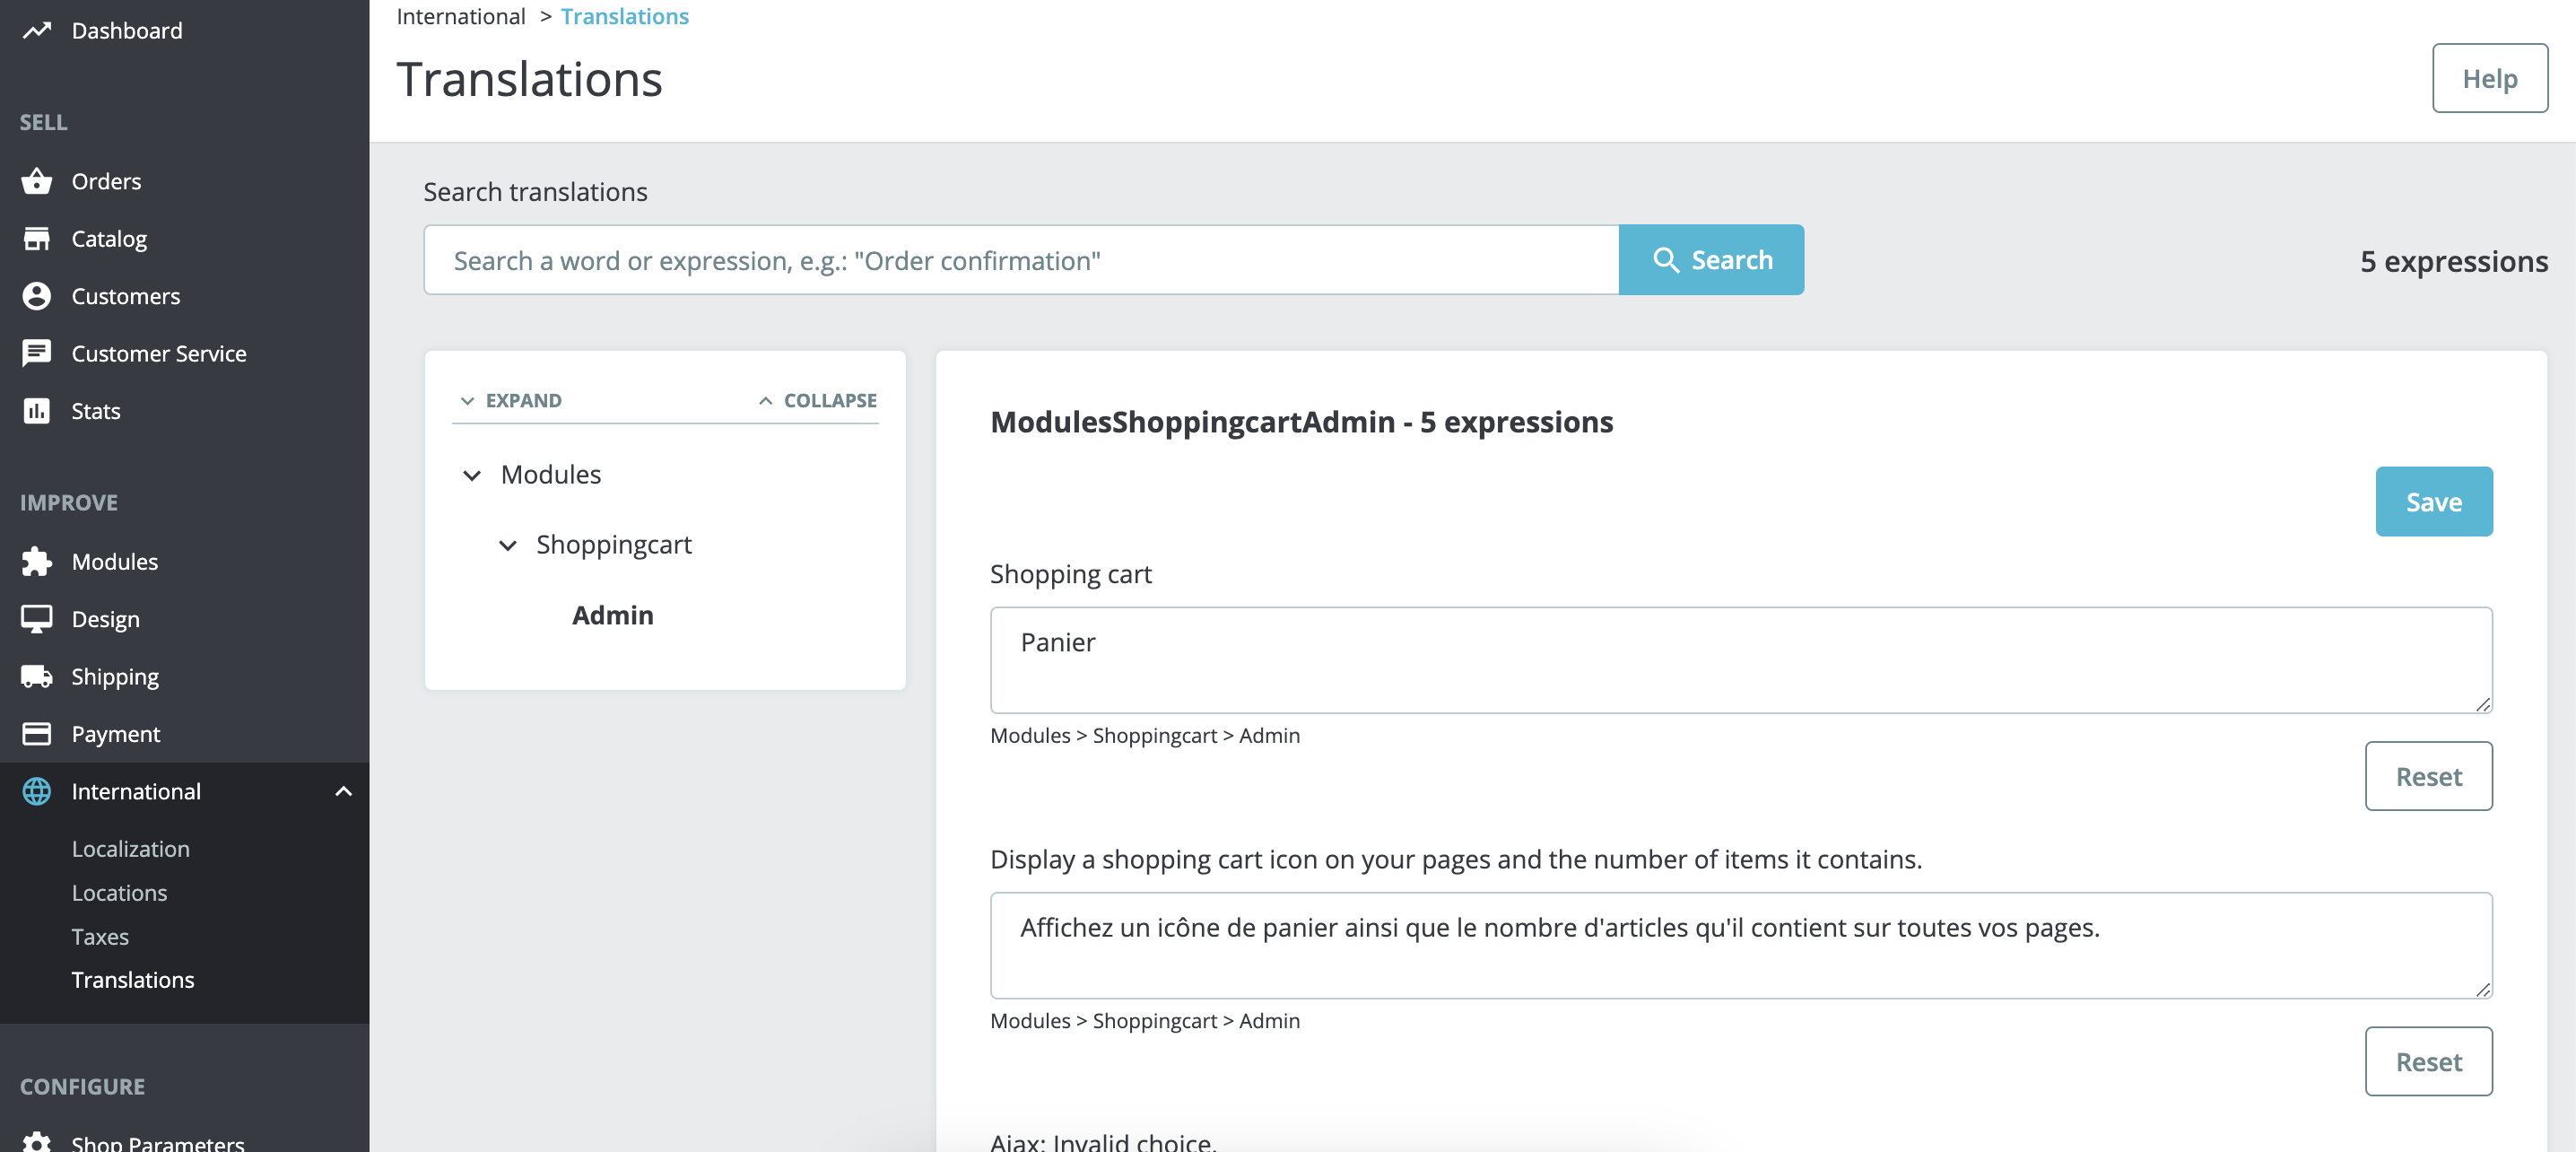Select the Orders icon in the sidebar
2576x1152 pixels.
[x=37, y=181]
